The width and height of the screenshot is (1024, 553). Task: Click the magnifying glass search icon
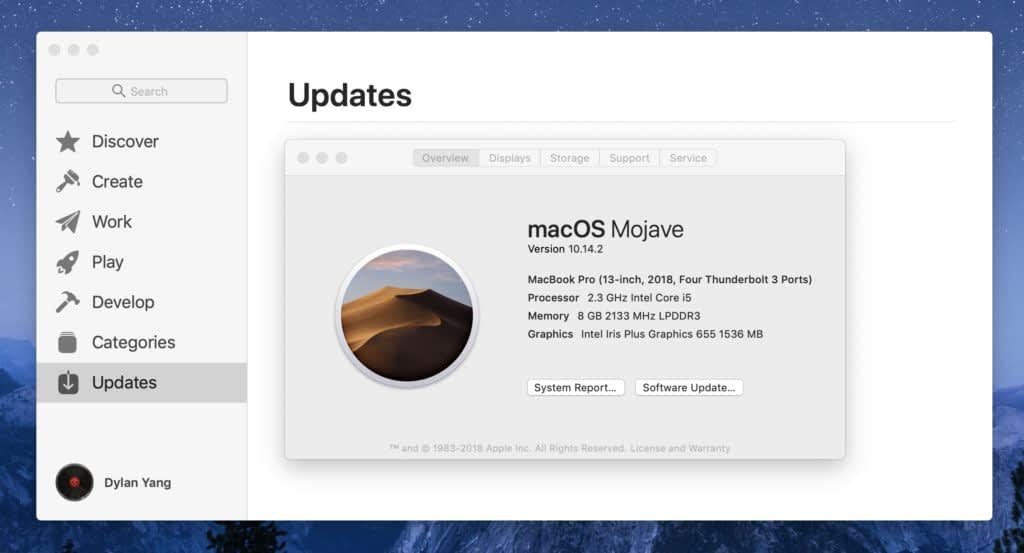point(118,91)
